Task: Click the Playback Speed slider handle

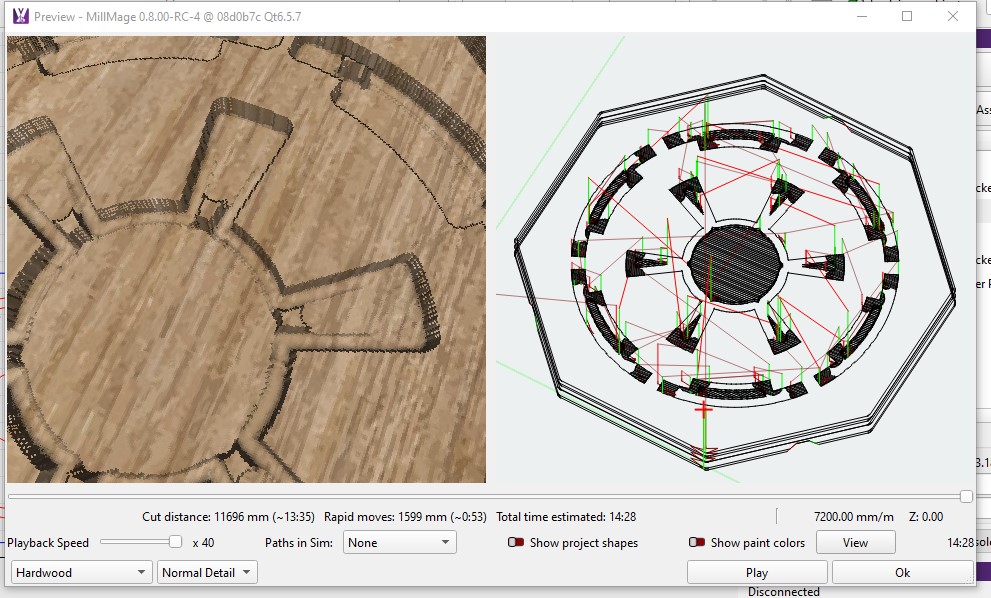Action: [176, 542]
